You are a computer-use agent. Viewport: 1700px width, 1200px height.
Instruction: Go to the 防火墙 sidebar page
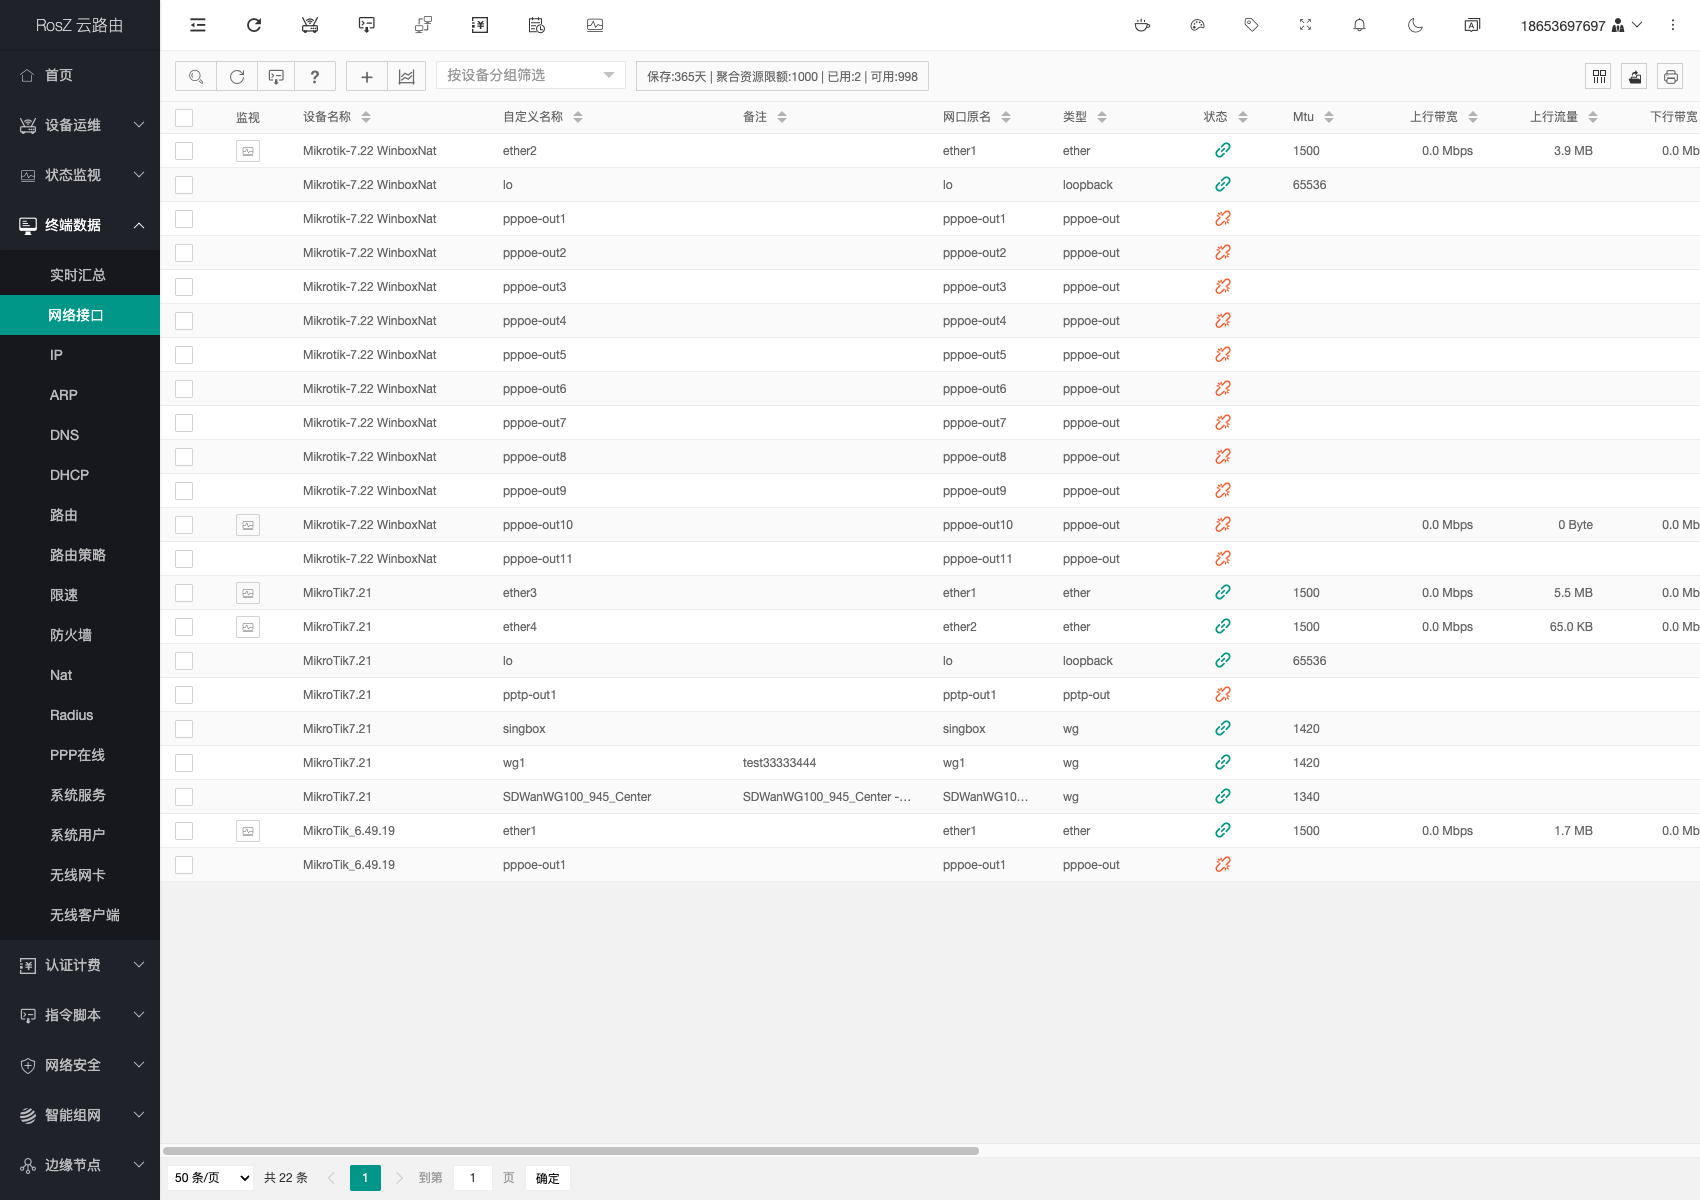[x=70, y=635]
